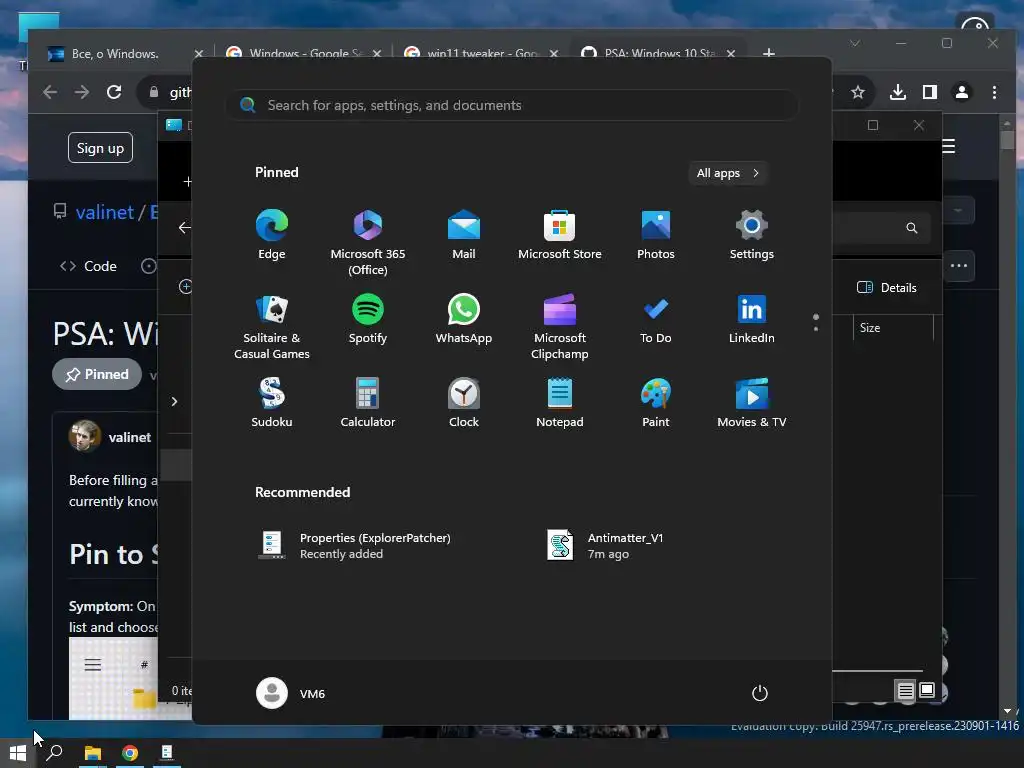
Task: Open the Sudoku game
Action: [x=272, y=403]
